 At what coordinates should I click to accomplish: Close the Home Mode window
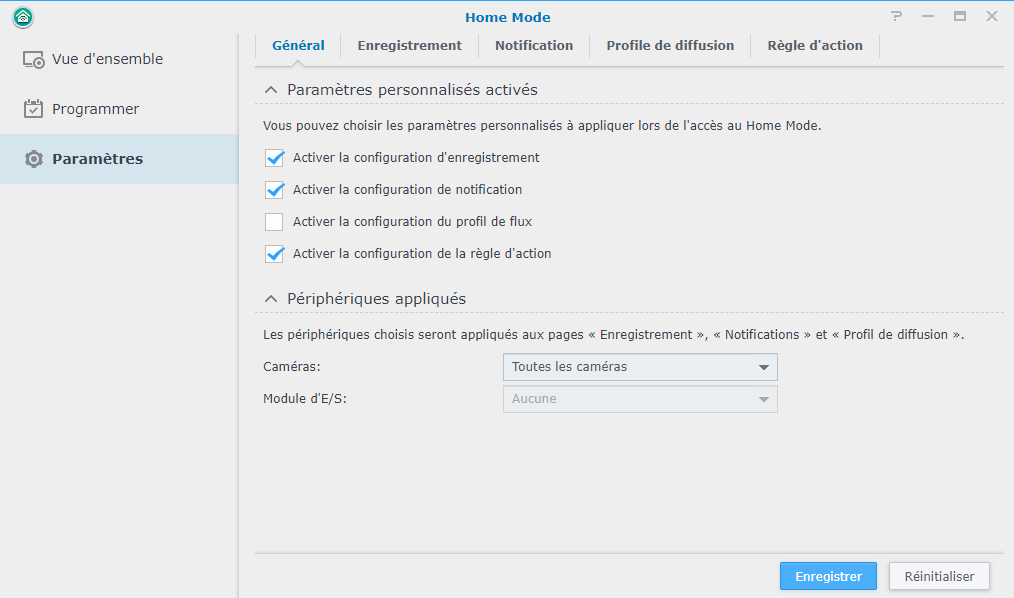(992, 17)
